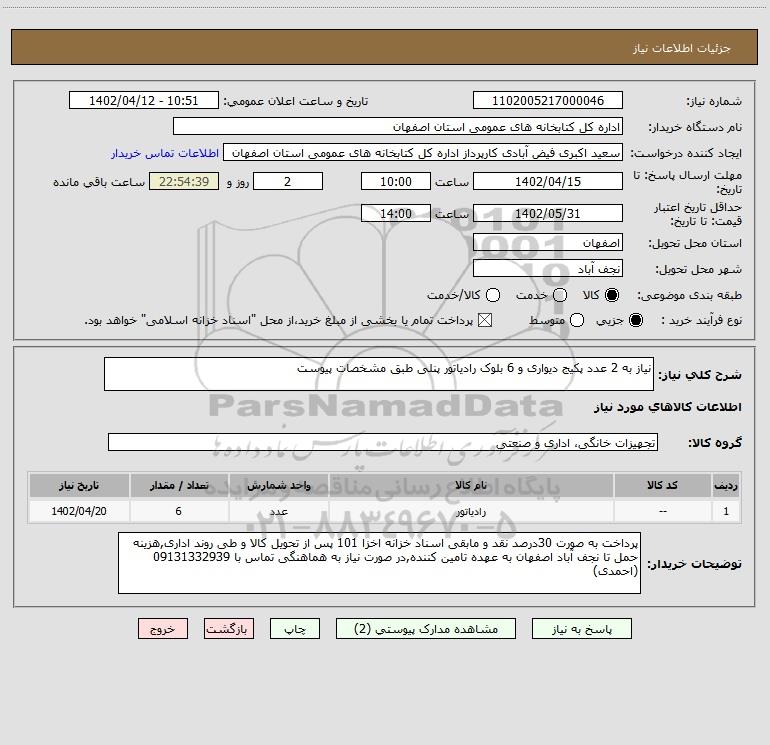Click the price validity date 1402/05/31

pos(548,213)
